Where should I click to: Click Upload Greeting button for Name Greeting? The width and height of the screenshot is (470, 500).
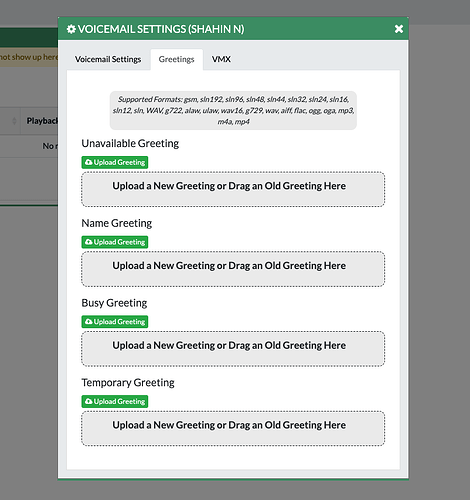coord(115,242)
